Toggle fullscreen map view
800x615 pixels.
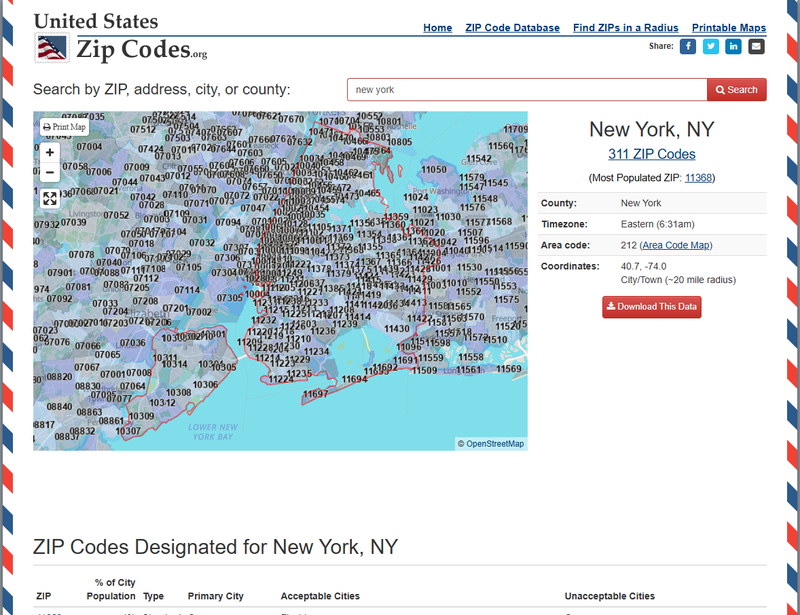click(x=50, y=199)
